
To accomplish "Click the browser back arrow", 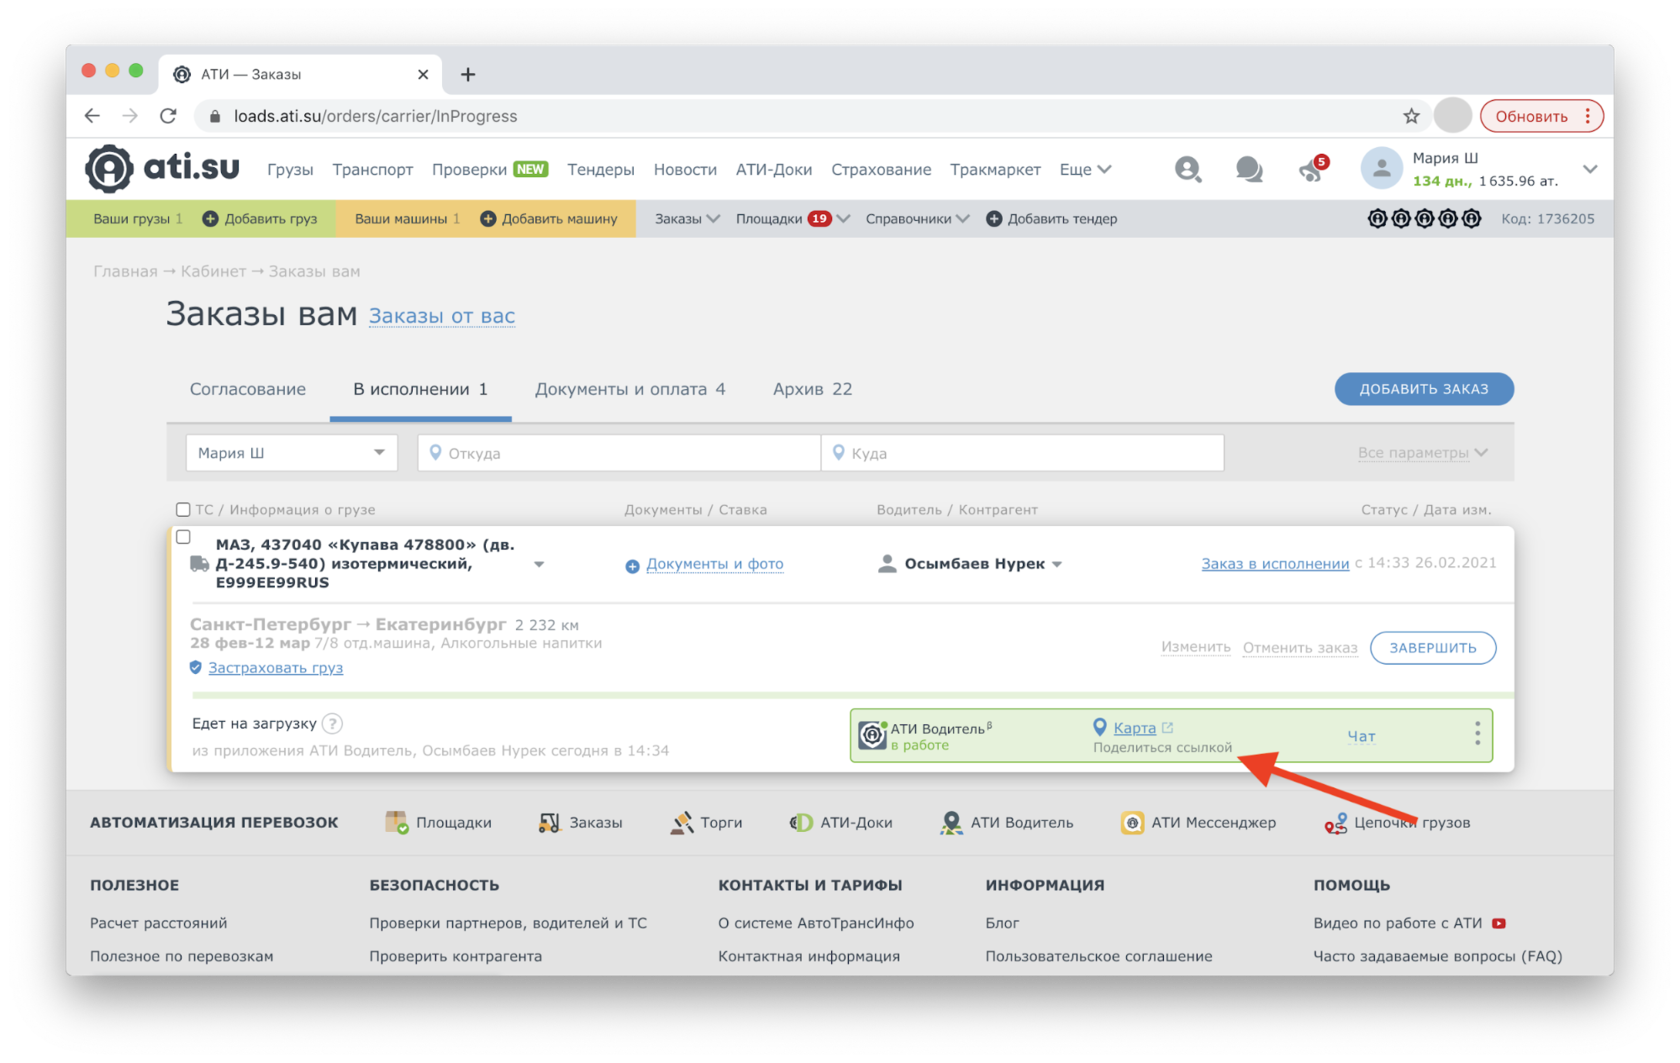I will pyautogui.click(x=93, y=116).
